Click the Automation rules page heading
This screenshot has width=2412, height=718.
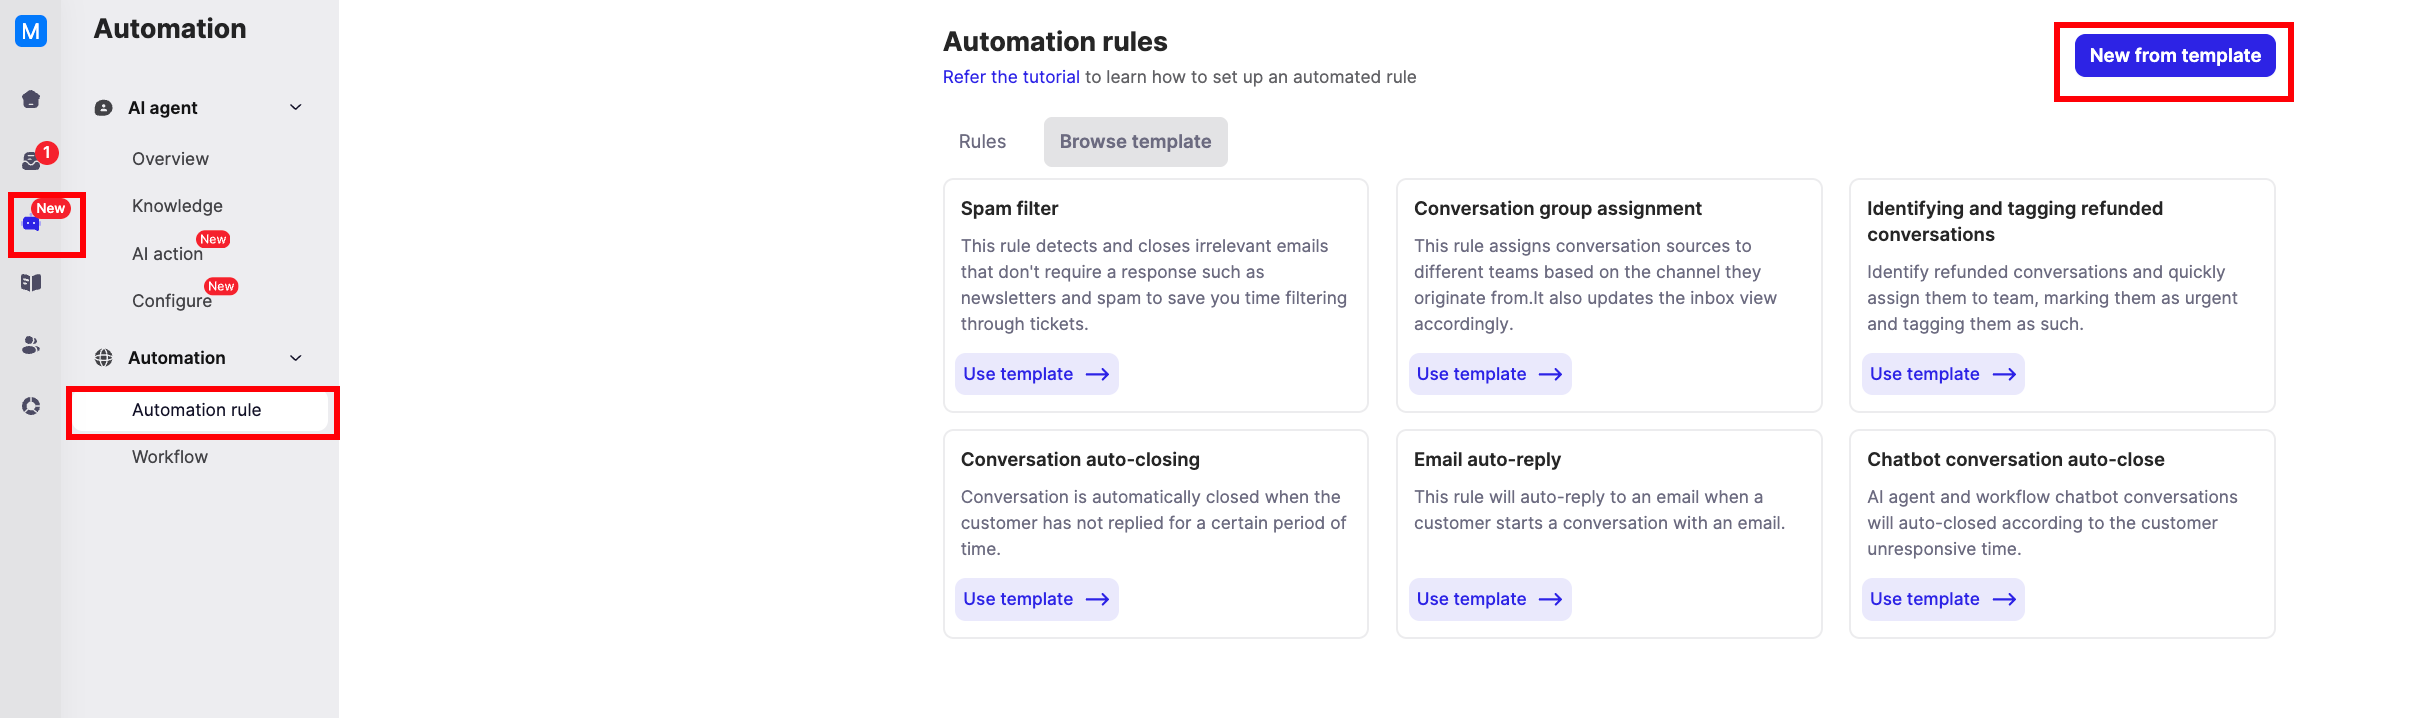click(x=1055, y=41)
